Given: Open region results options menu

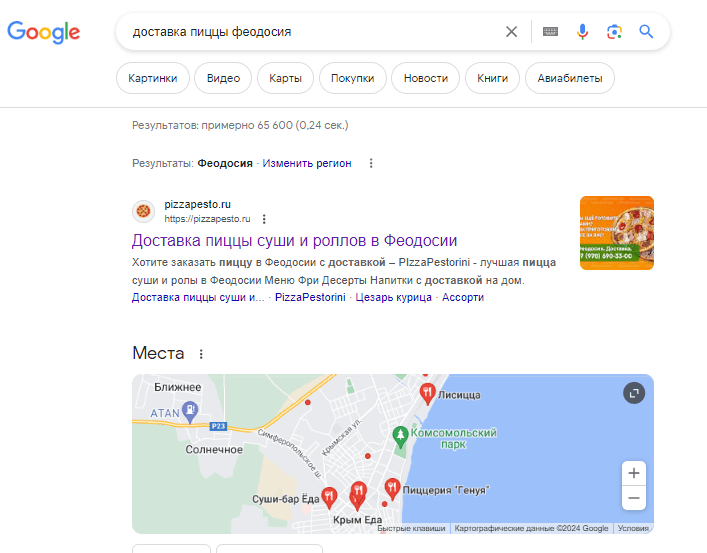Looking at the screenshot, I should (371, 163).
